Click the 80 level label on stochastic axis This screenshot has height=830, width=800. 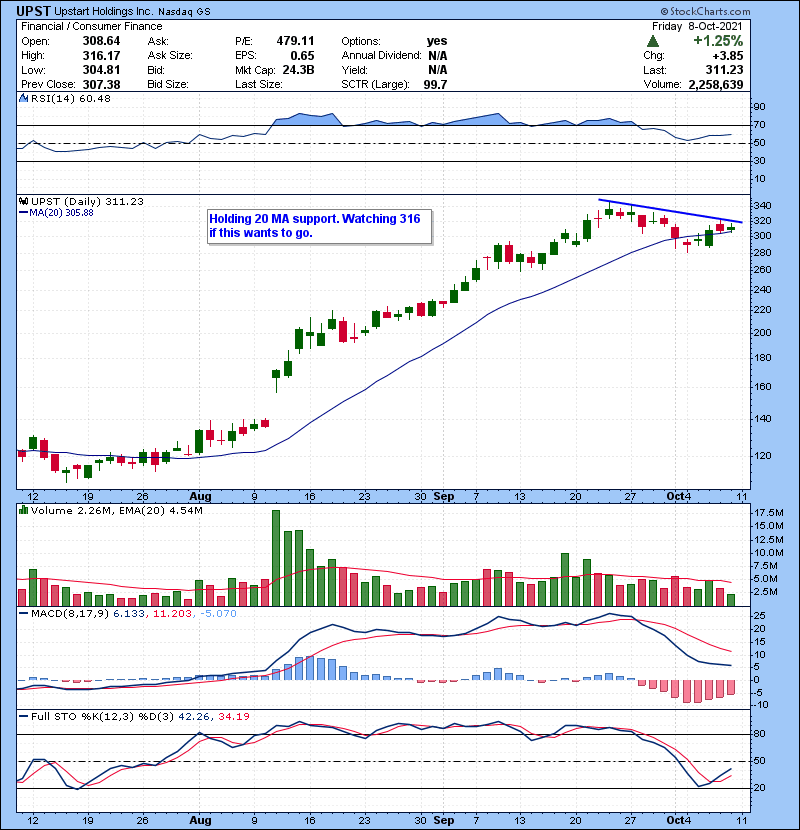click(760, 734)
